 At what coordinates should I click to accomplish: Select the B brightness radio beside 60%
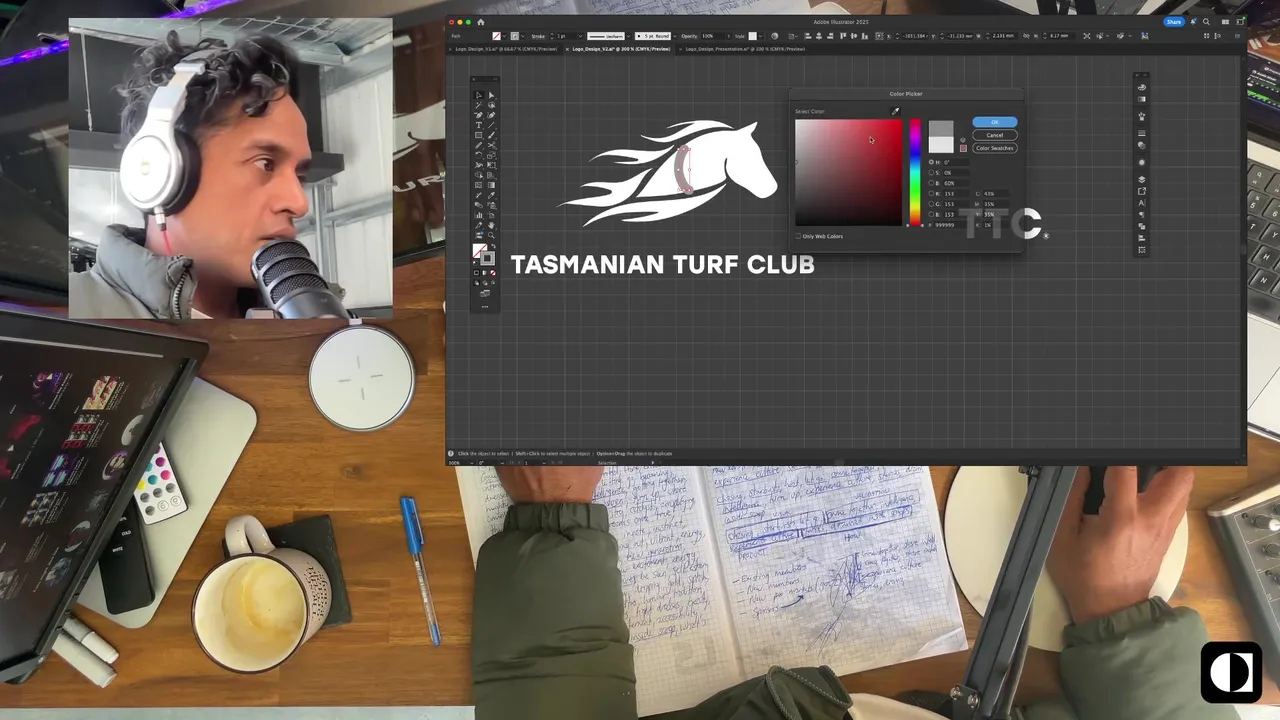(931, 183)
